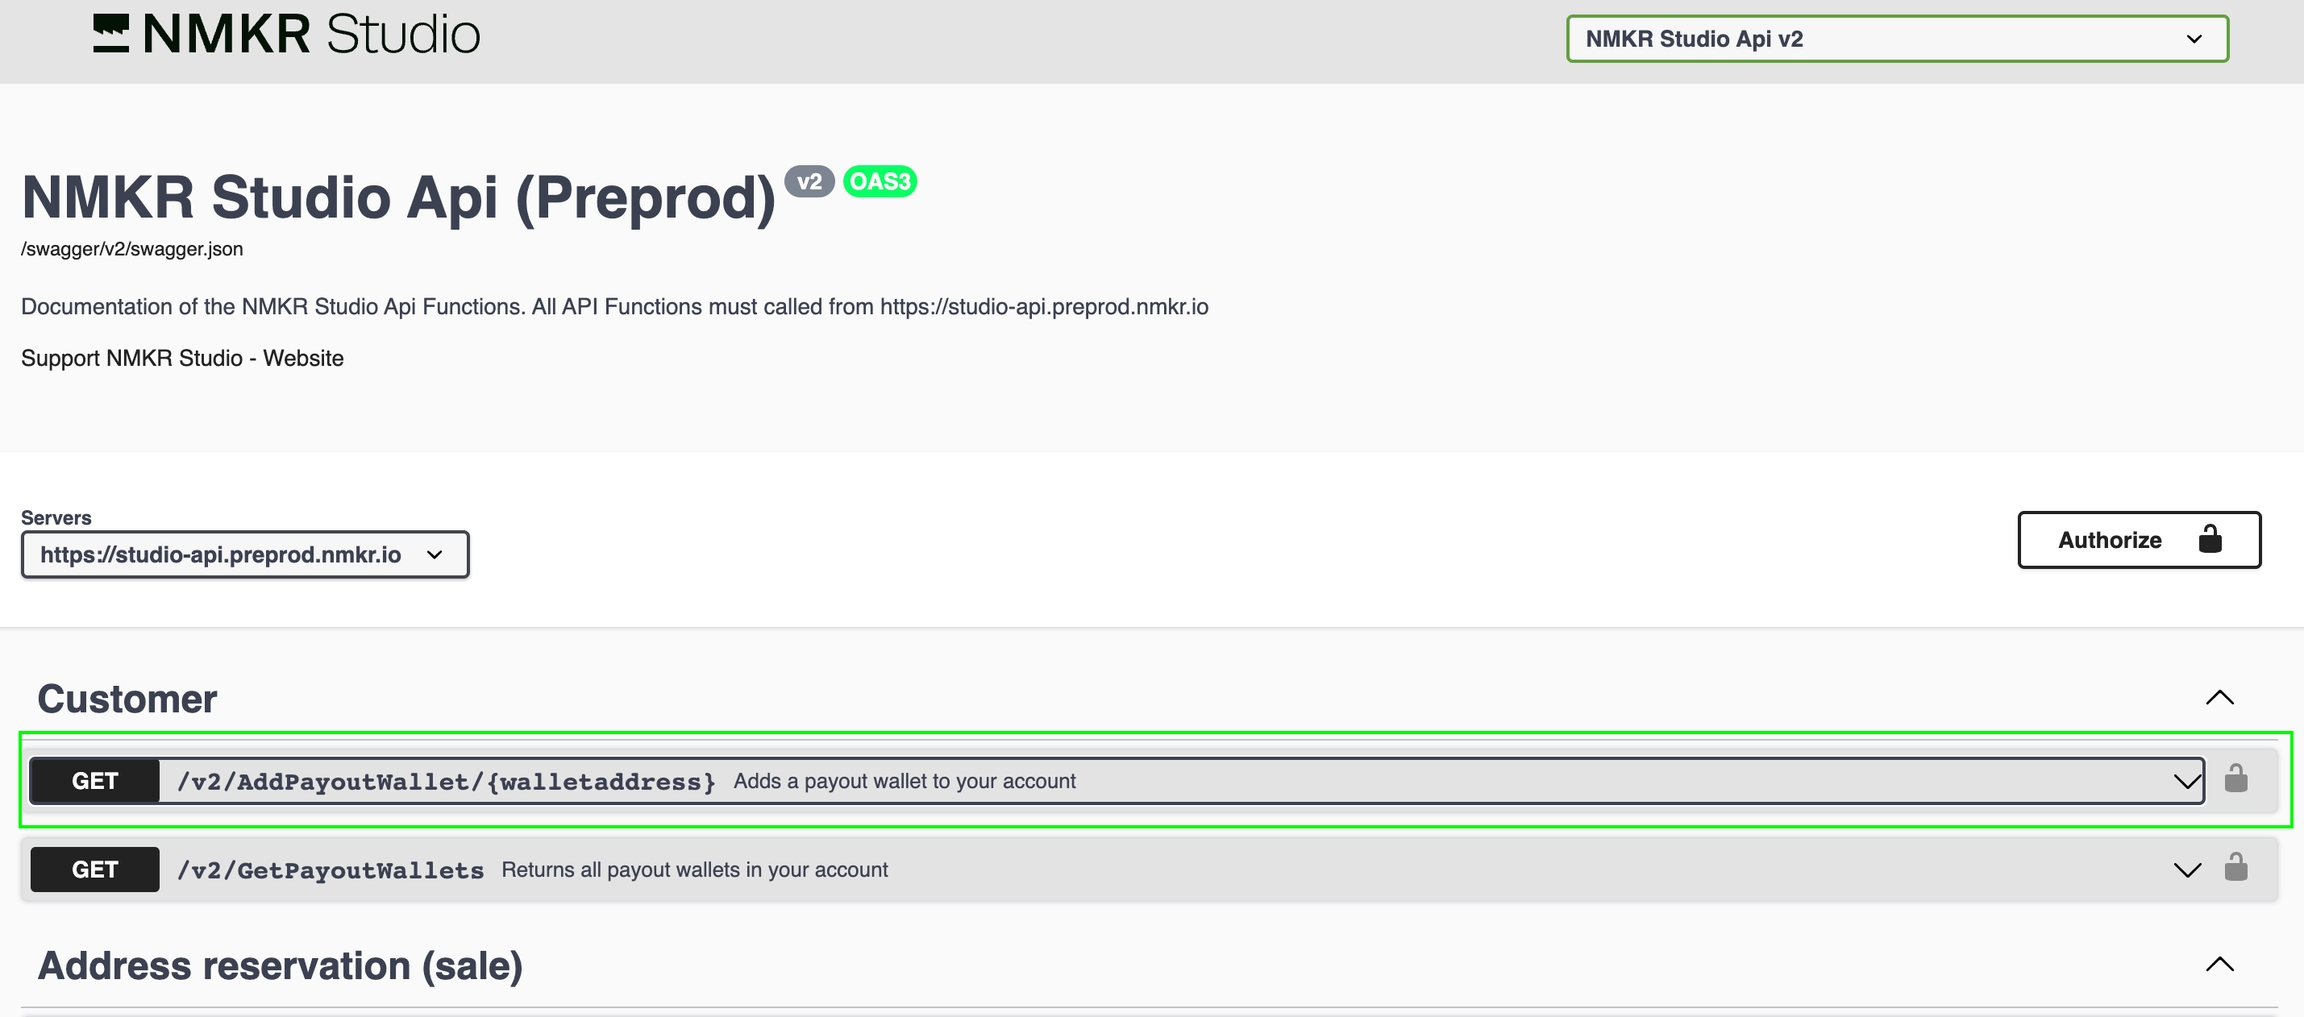The image size is (2304, 1017).
Task: Expand the GetPayoutWallets endpoint using its chevron
Action: (x=2187, y=870)
